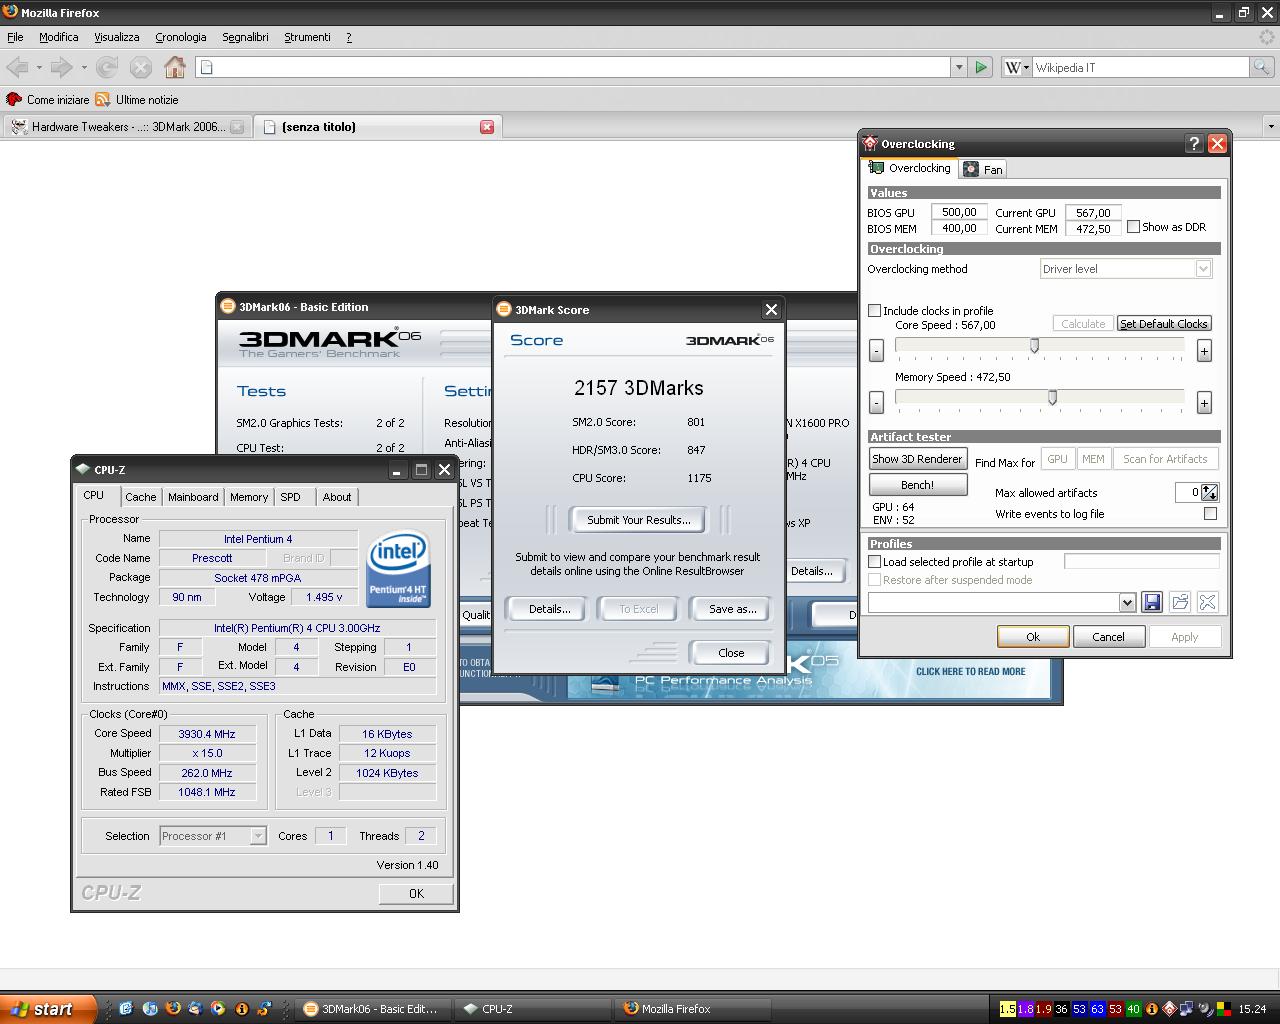Toggle 'Show as DDR' checkbox
Viewport: 1280px width, 1024px height.
click(x=1133, y=227)
